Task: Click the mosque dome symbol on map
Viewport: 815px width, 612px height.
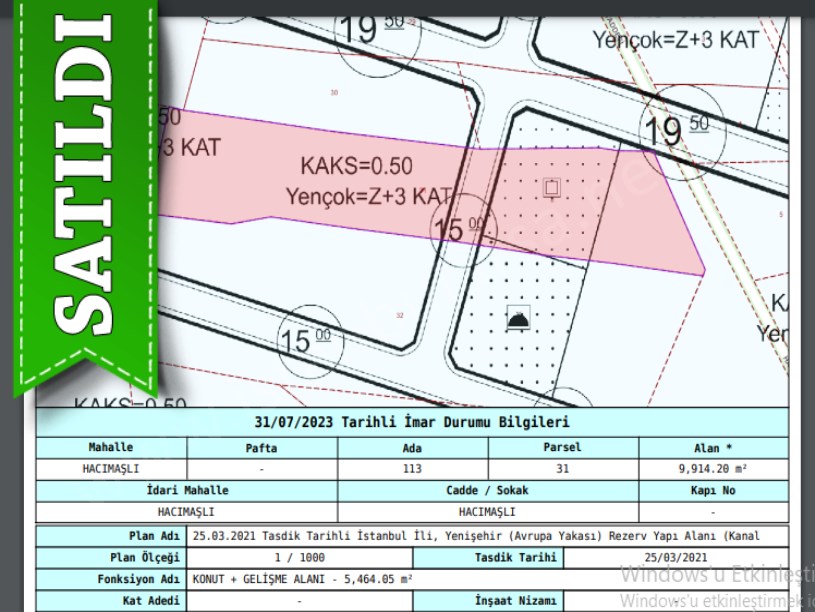Action: (x=518, y=320)
